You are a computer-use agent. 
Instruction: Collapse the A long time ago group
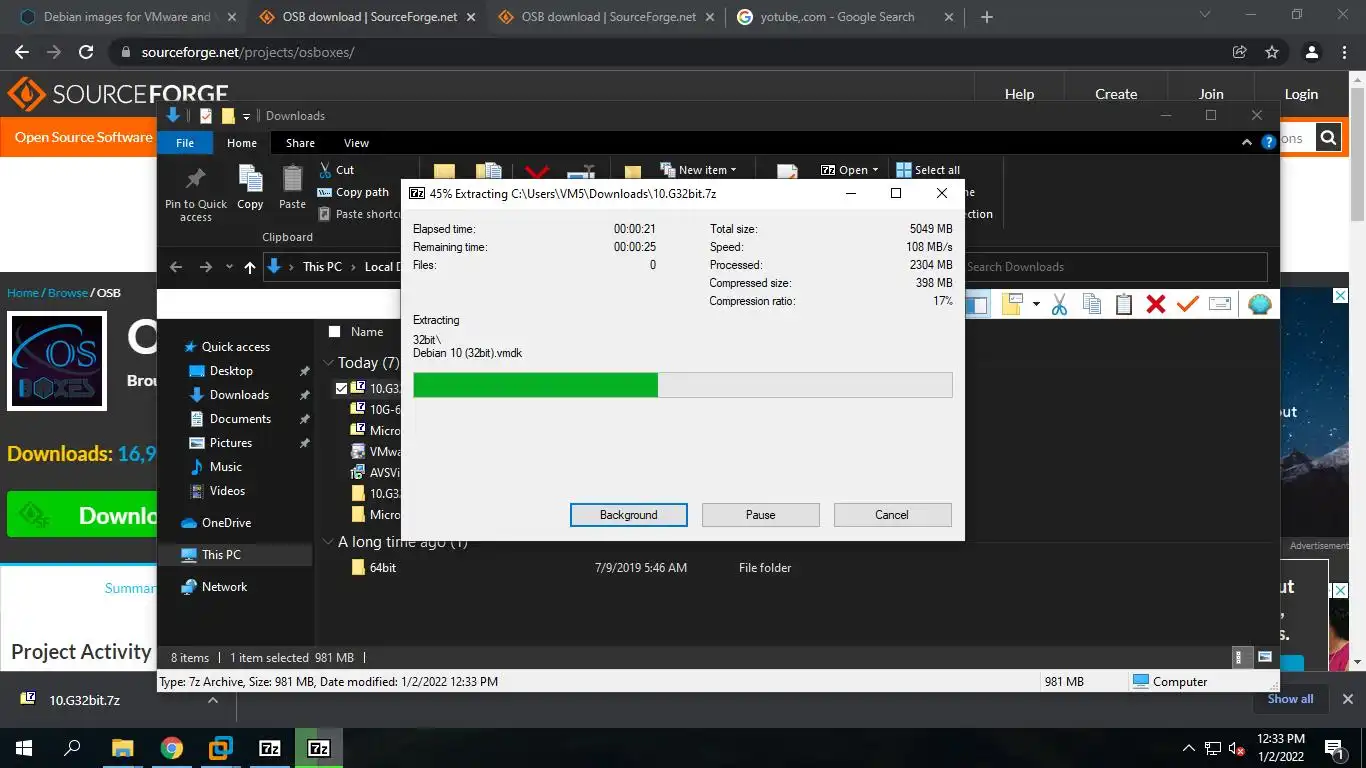click(x=328, y=542)
